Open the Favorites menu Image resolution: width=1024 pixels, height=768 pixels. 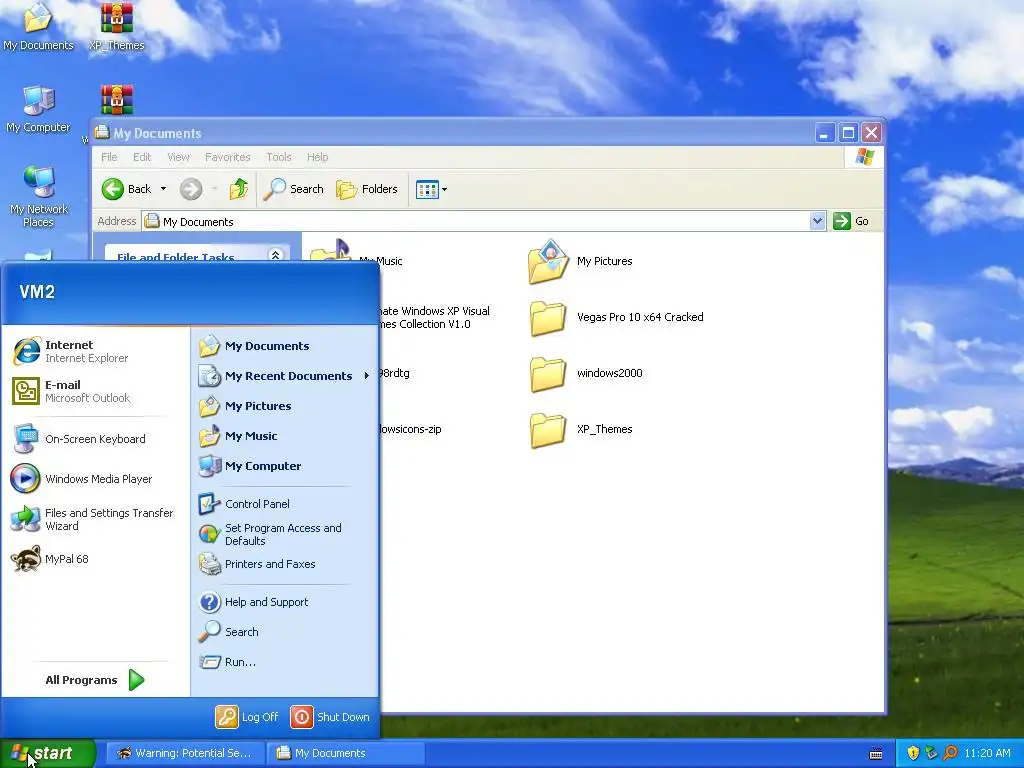[227, 157]
